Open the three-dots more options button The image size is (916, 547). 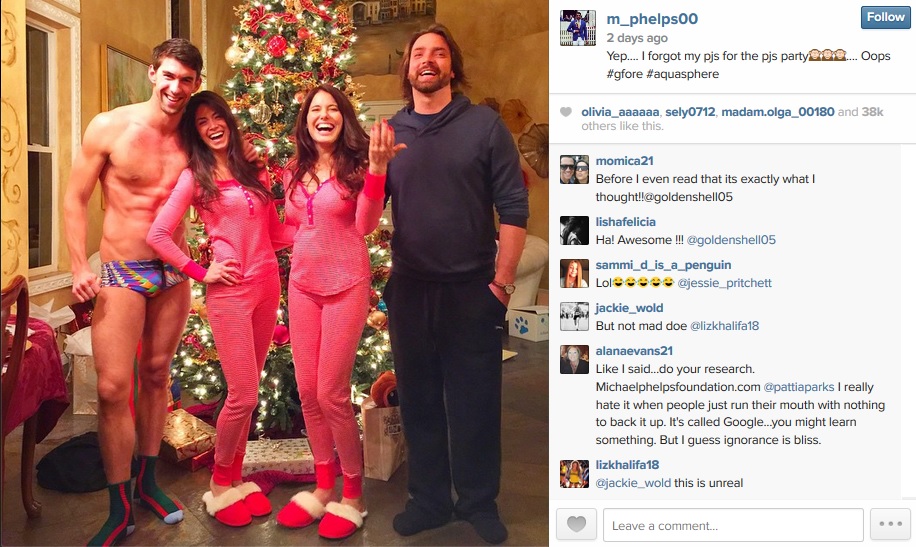[890, 524]
